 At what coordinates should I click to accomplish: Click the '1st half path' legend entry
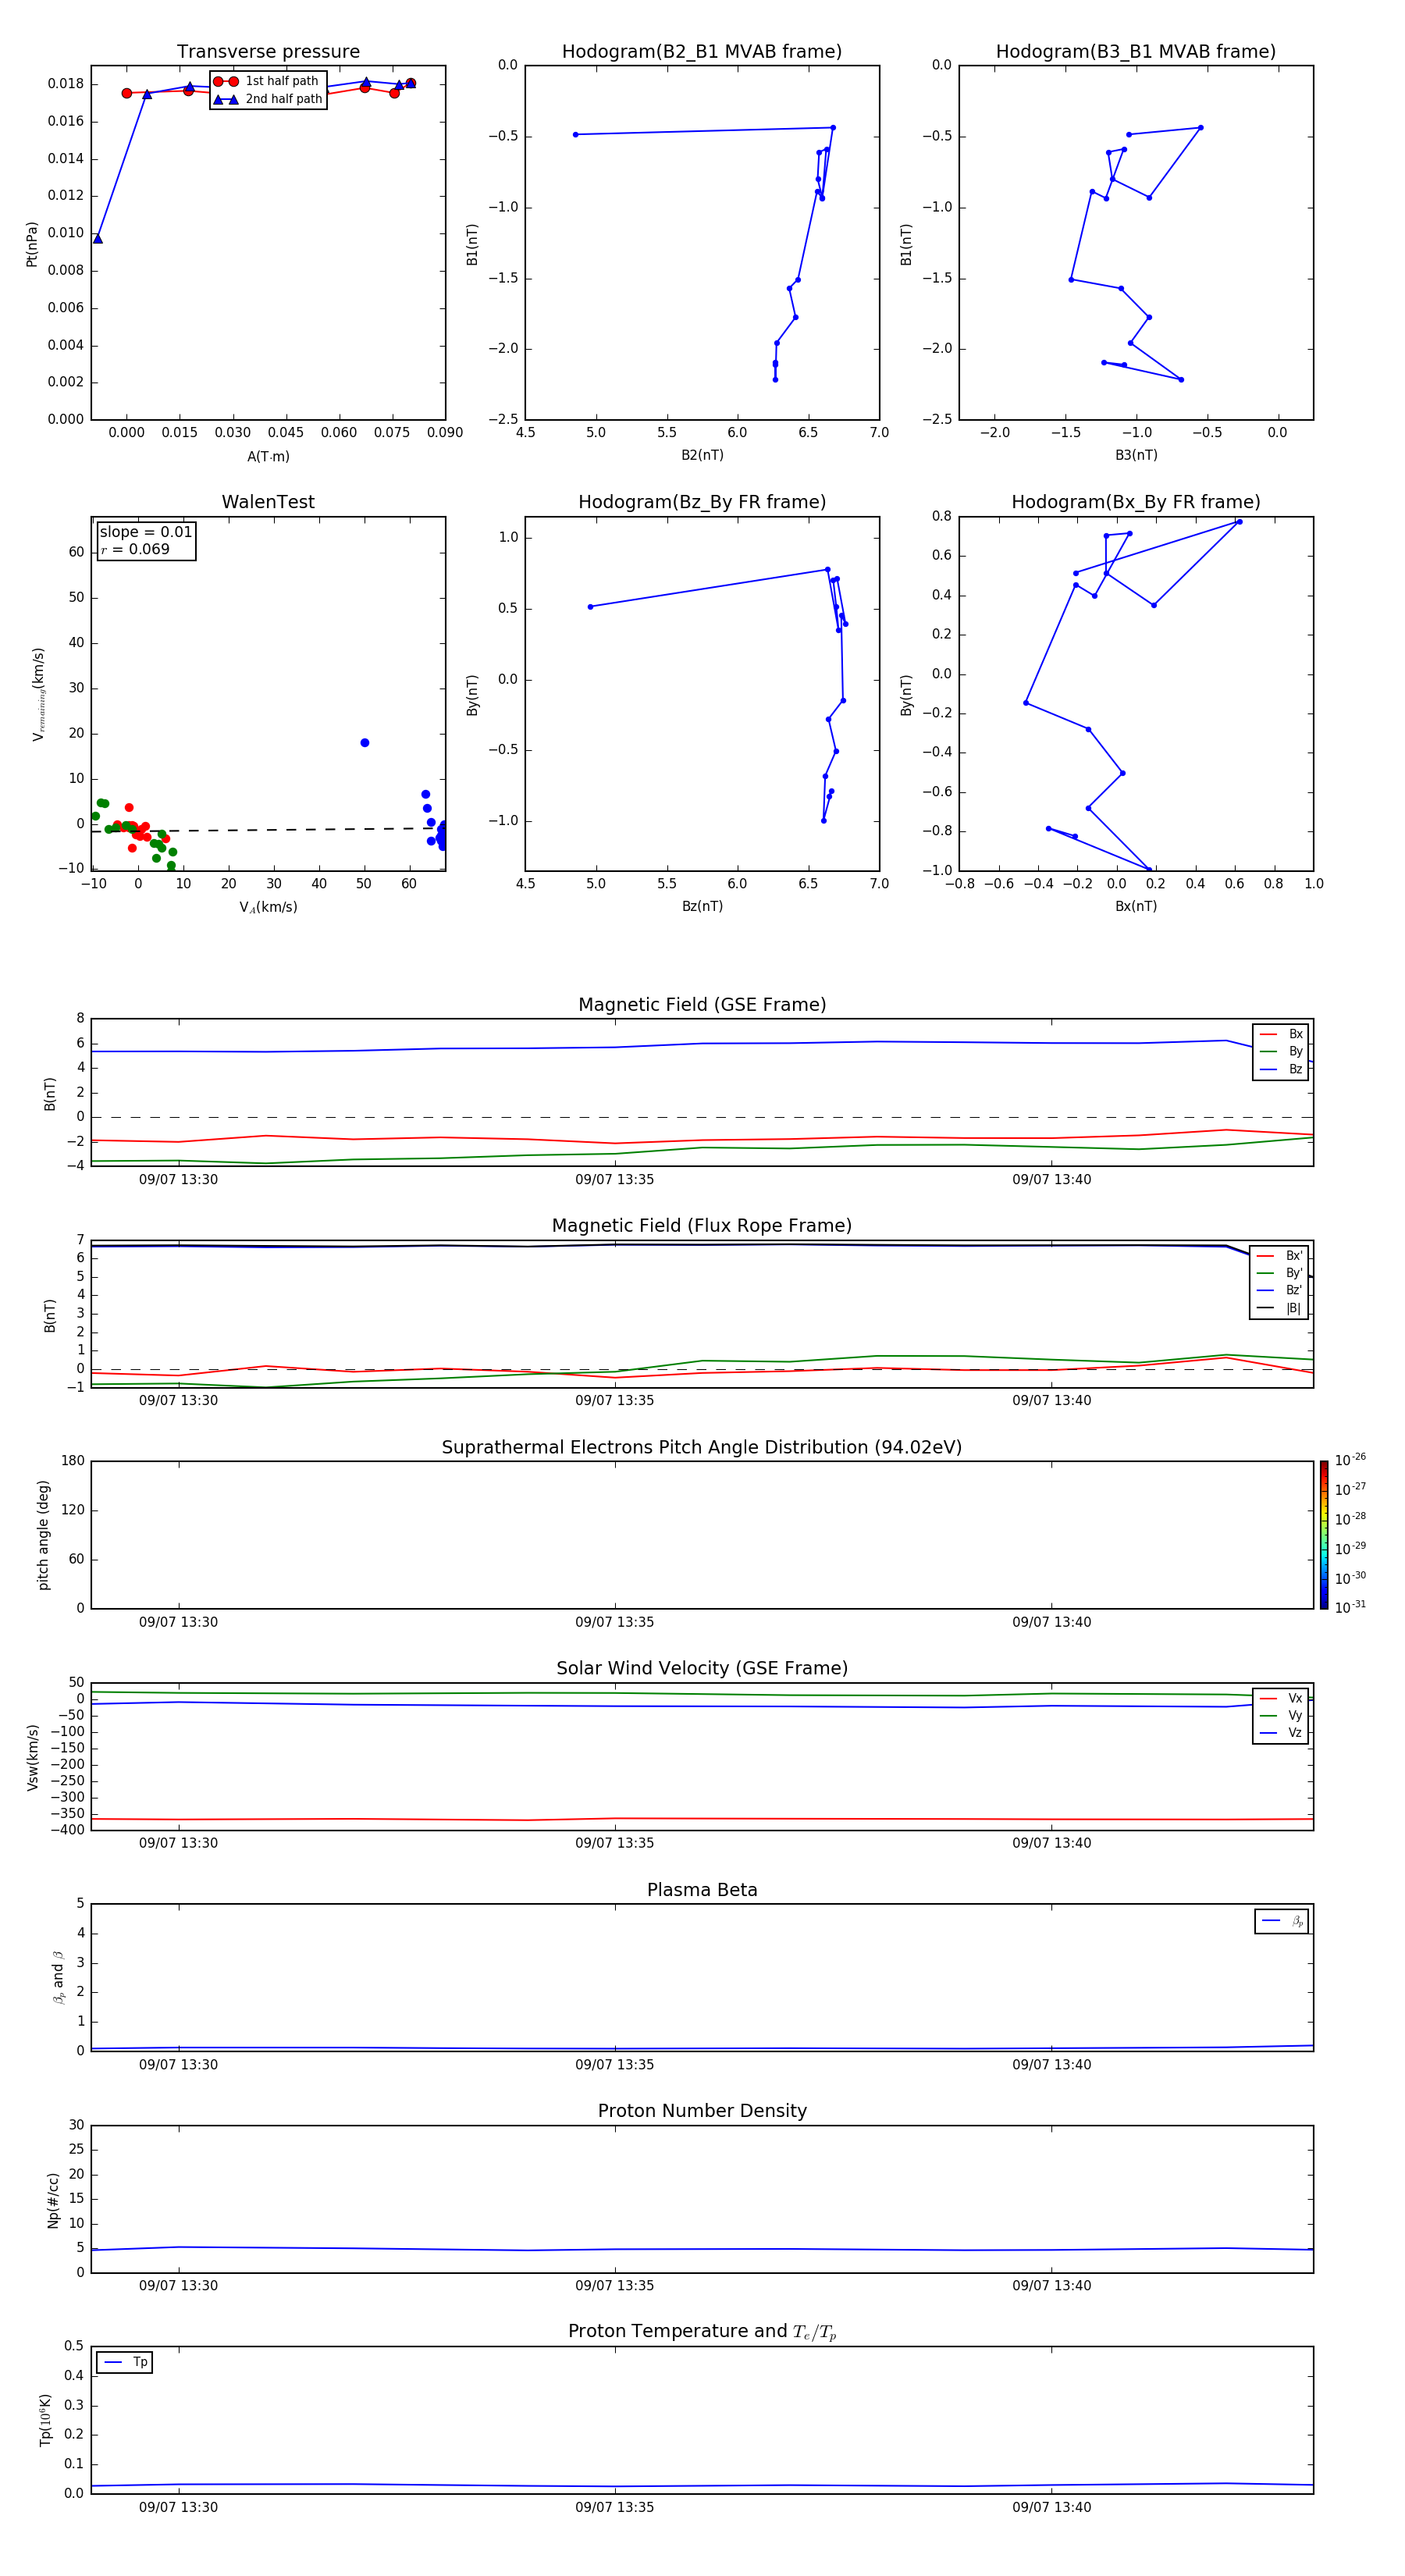pyautogui.click(x=266, y=81)
